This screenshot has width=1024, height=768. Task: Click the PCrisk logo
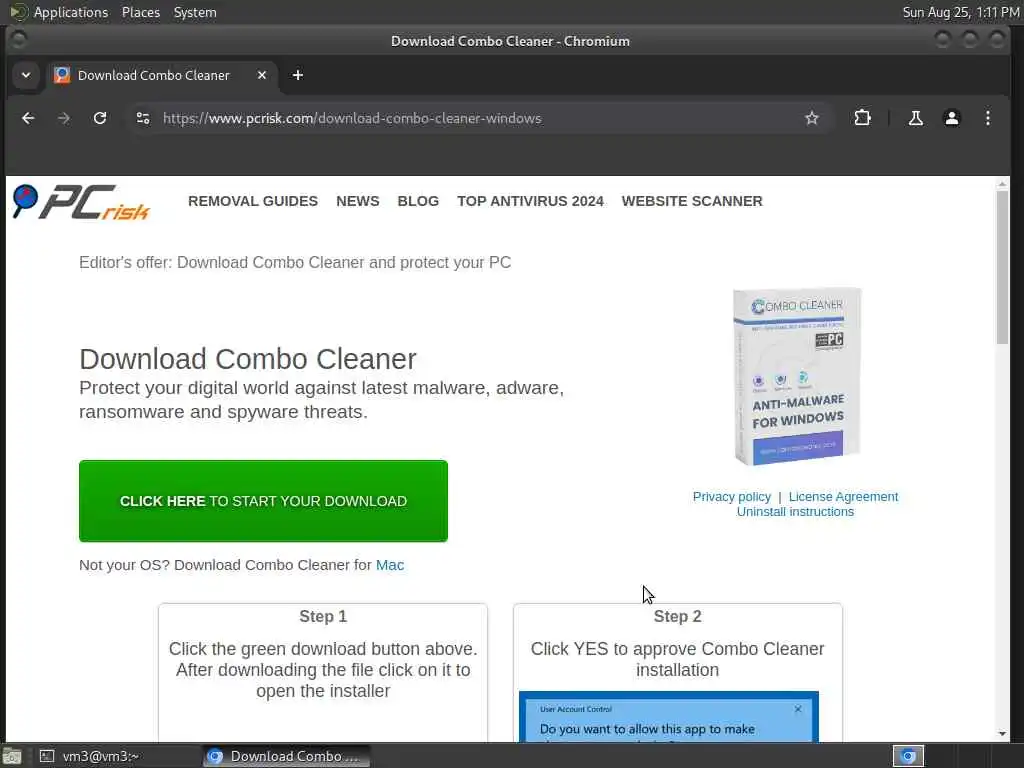tap(82, 202)
